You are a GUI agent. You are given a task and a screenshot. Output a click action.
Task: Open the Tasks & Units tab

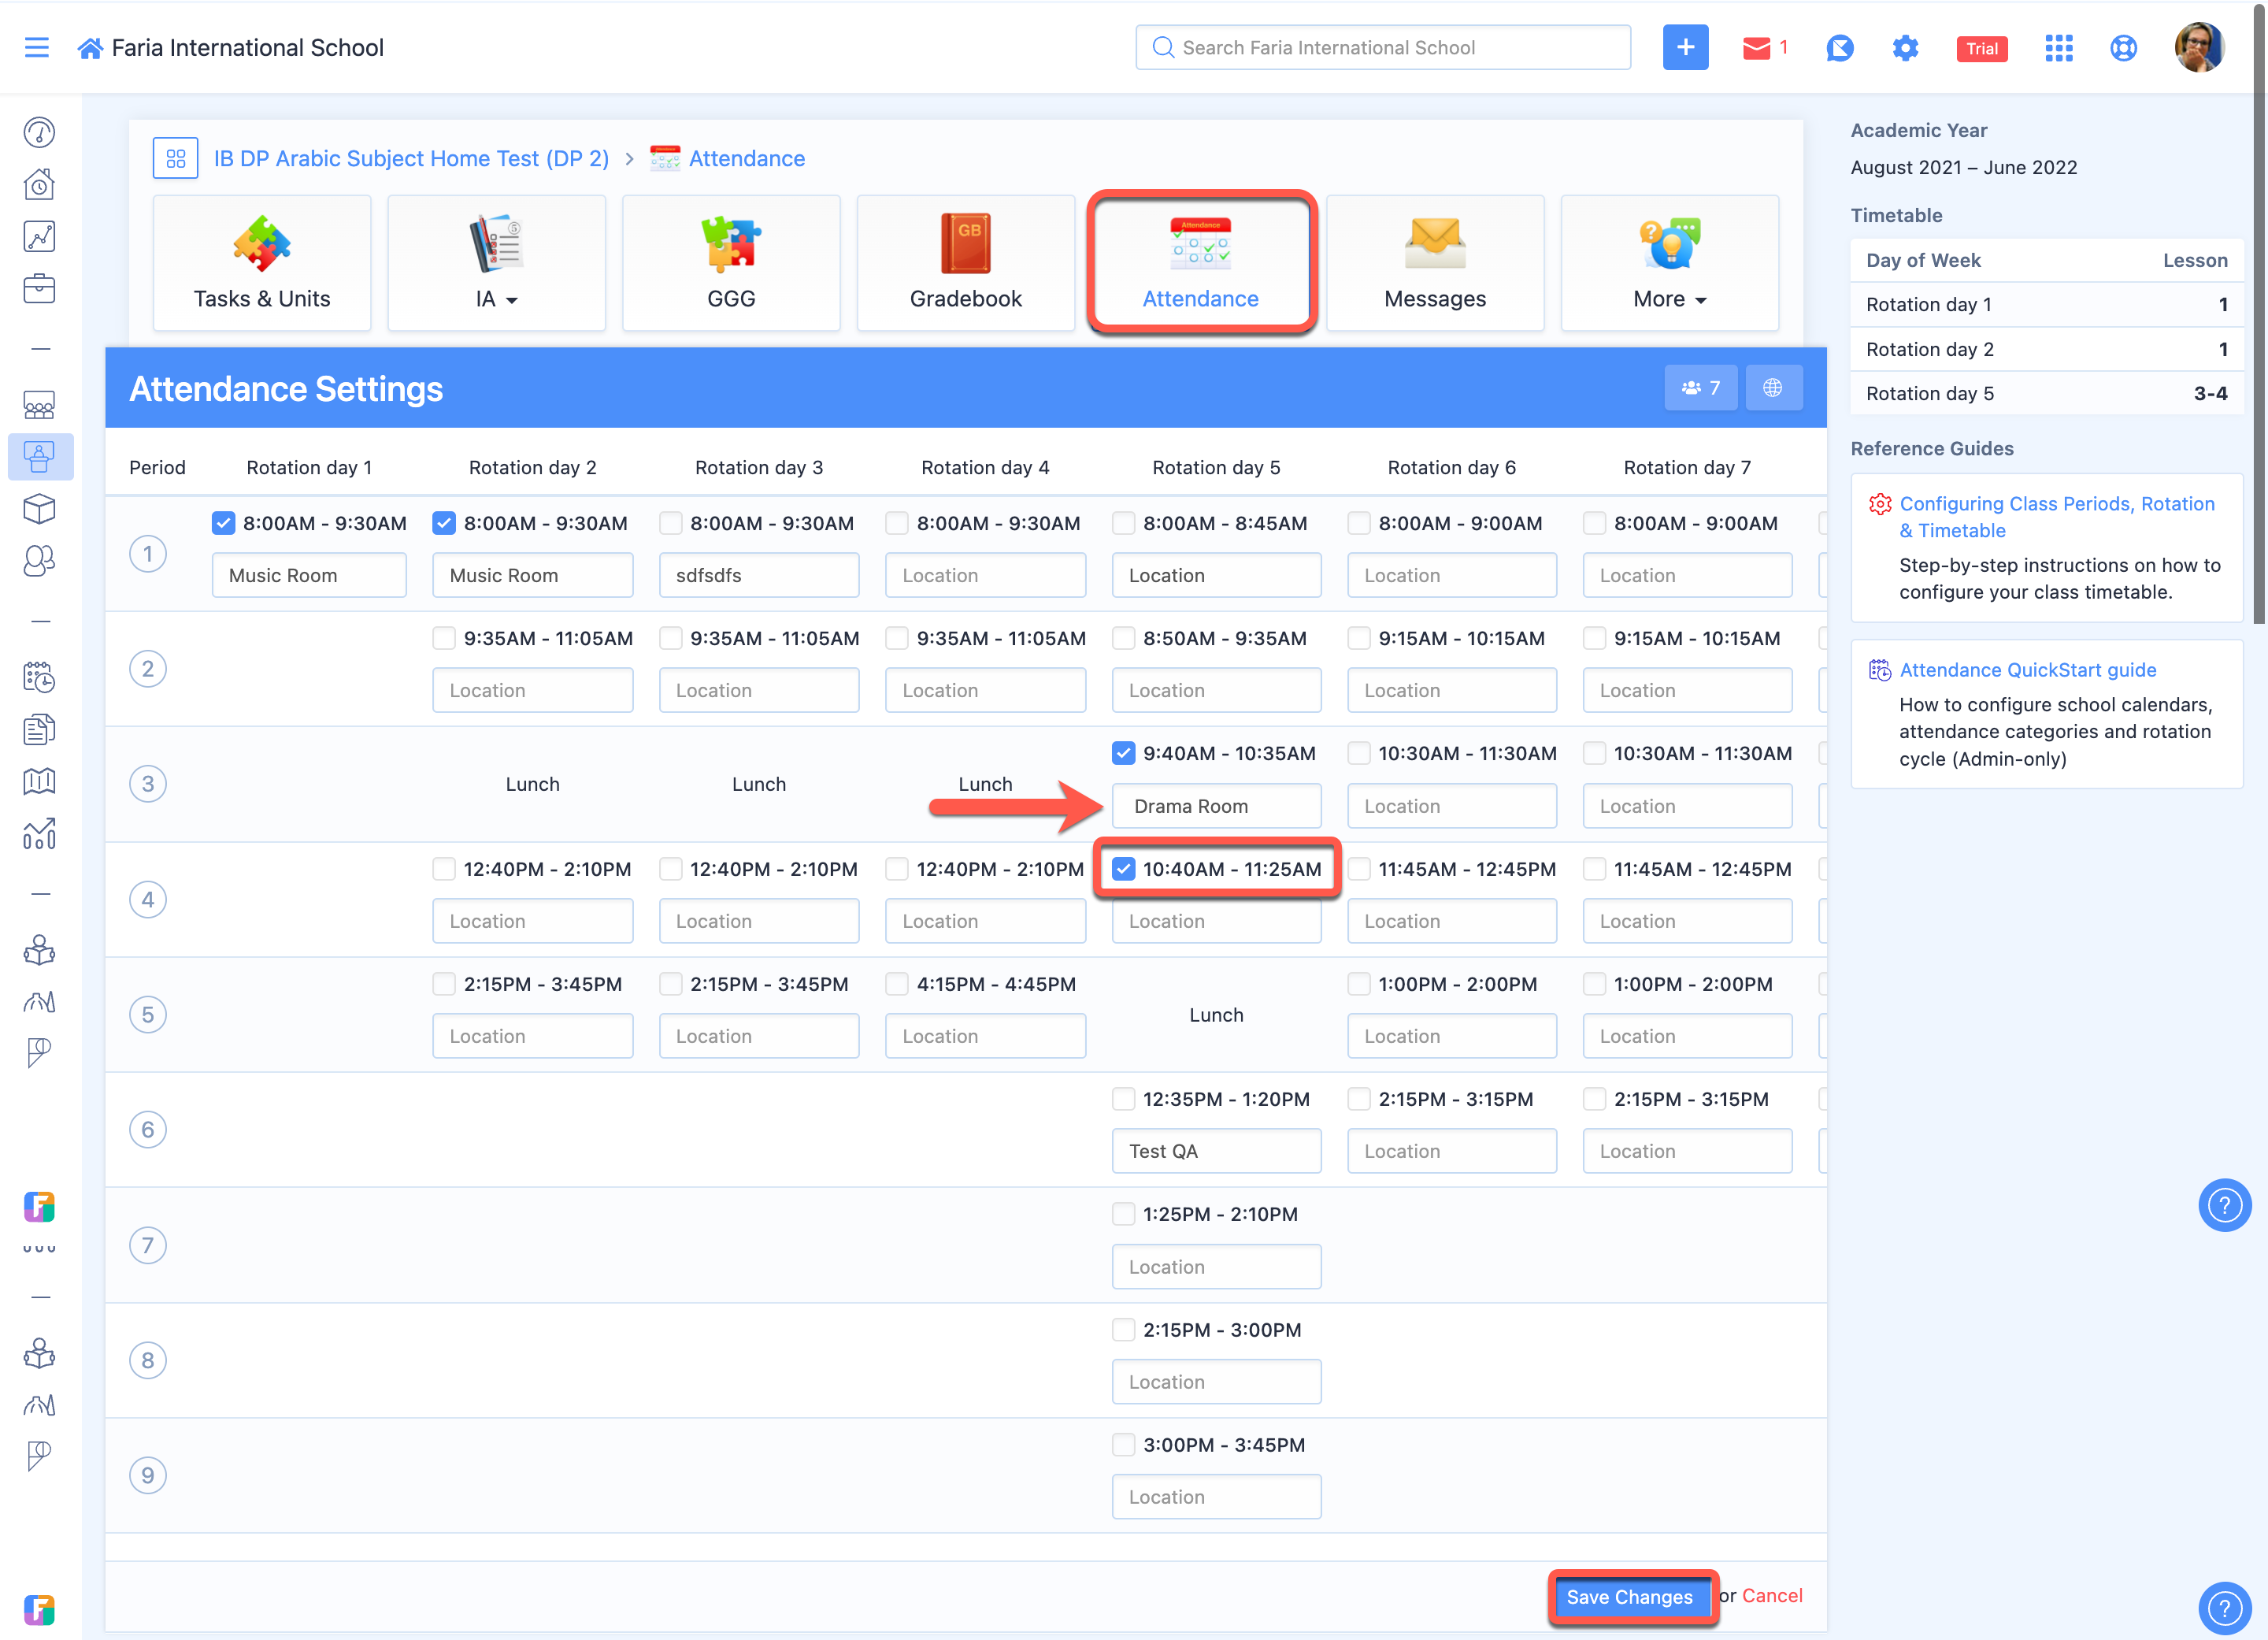coord(262,263)
